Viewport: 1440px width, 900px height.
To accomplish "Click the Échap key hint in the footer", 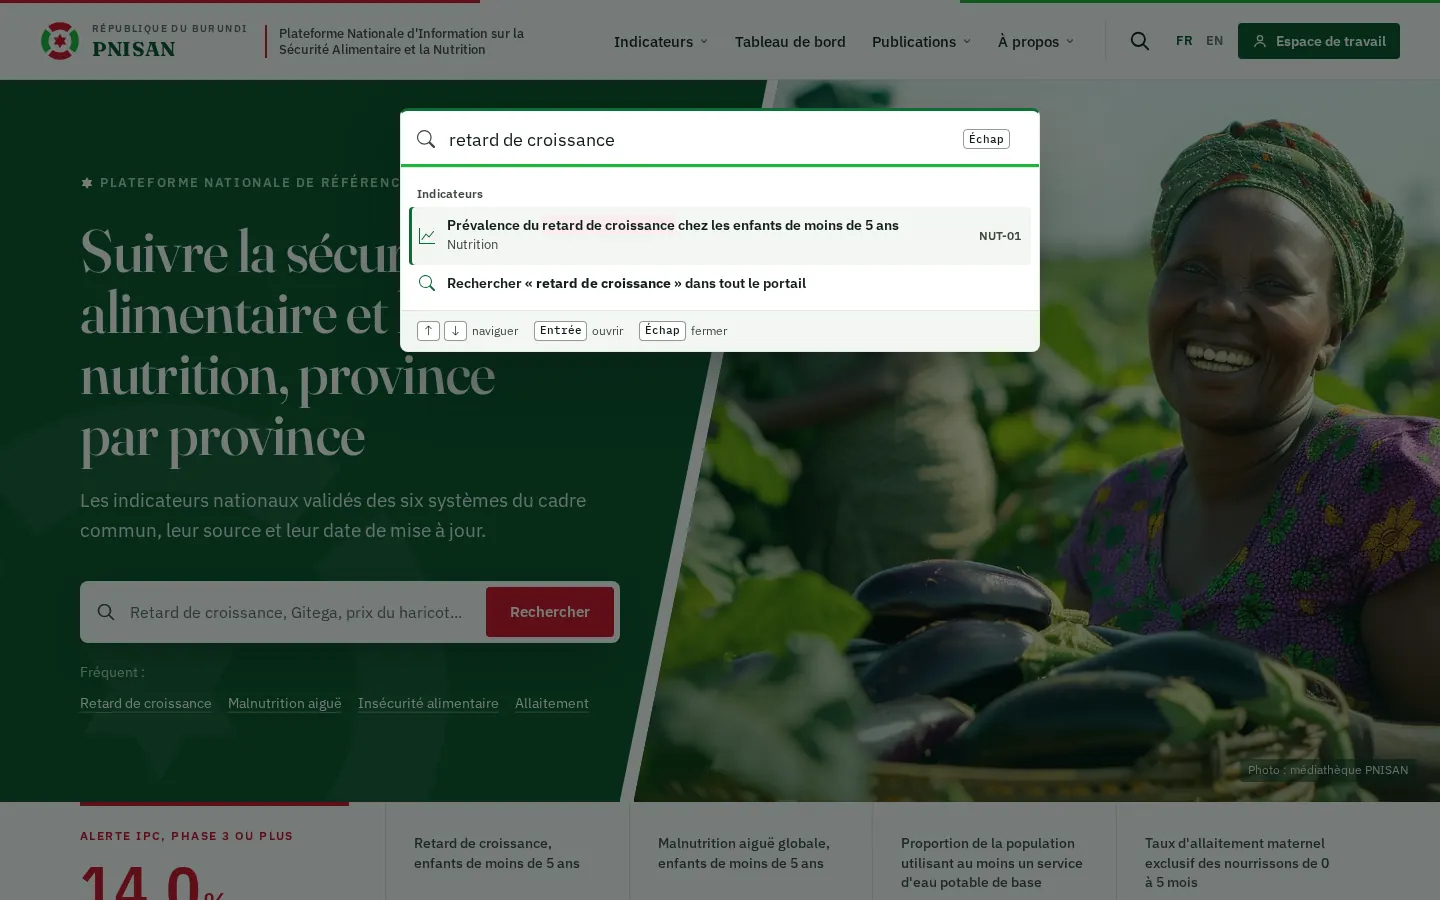I will (662, 331).
